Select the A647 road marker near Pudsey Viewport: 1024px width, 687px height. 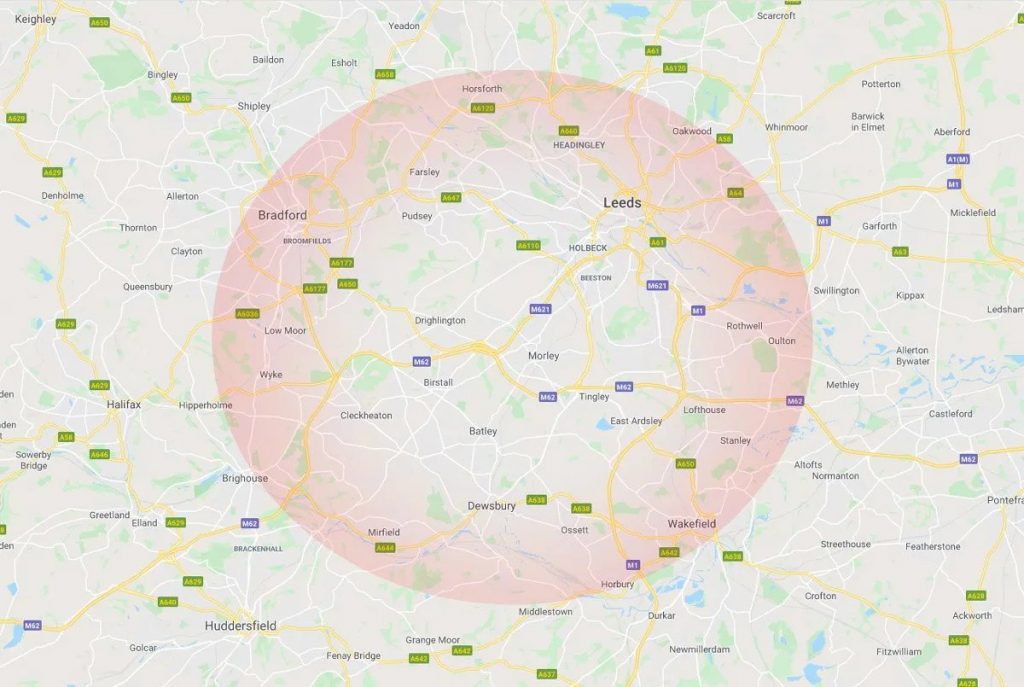pos(451,197)
